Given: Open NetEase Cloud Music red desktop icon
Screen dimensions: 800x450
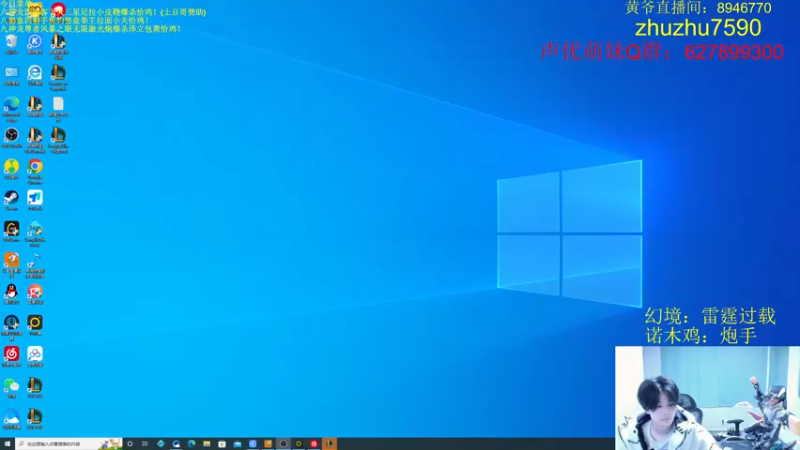Looking at the screenshot, I should pos(11,355).
